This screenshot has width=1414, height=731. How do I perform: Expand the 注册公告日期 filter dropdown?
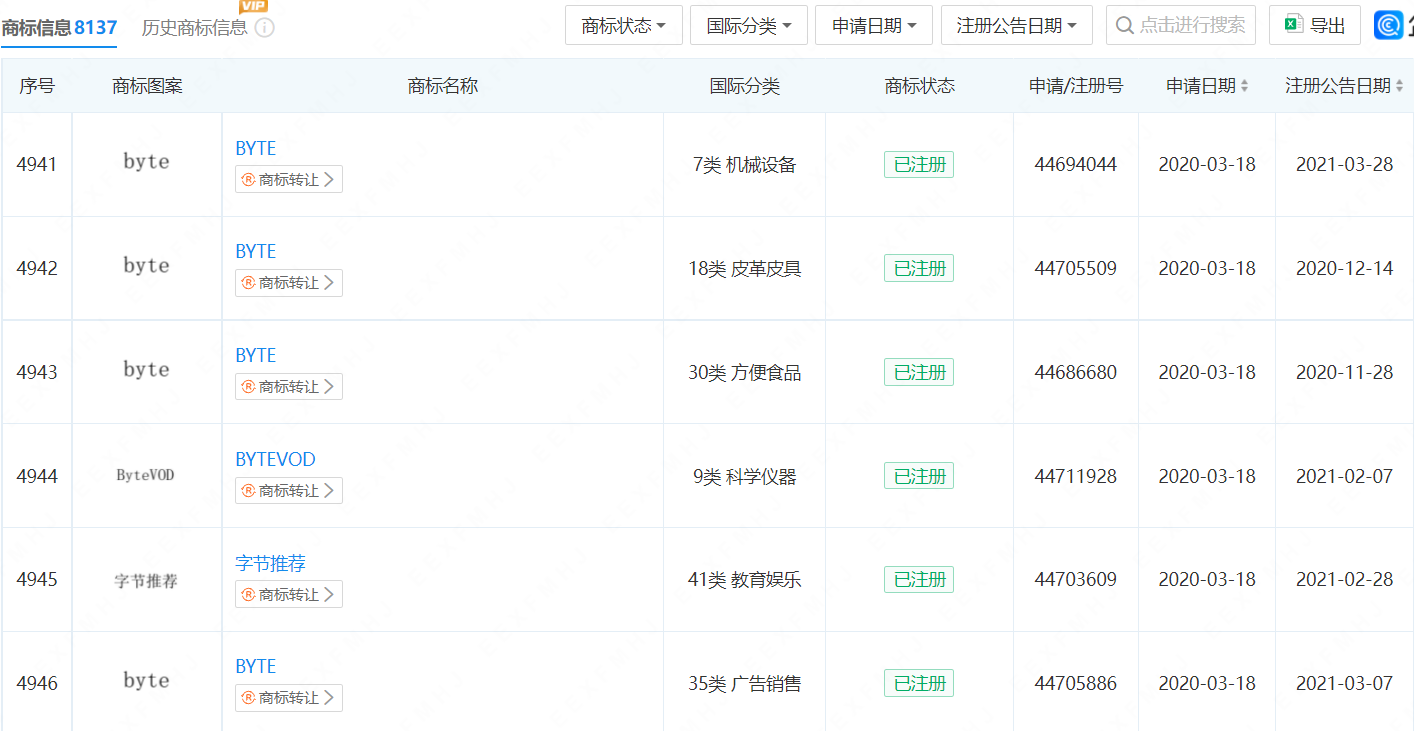pyautogui.click(x=1016, y=26)
